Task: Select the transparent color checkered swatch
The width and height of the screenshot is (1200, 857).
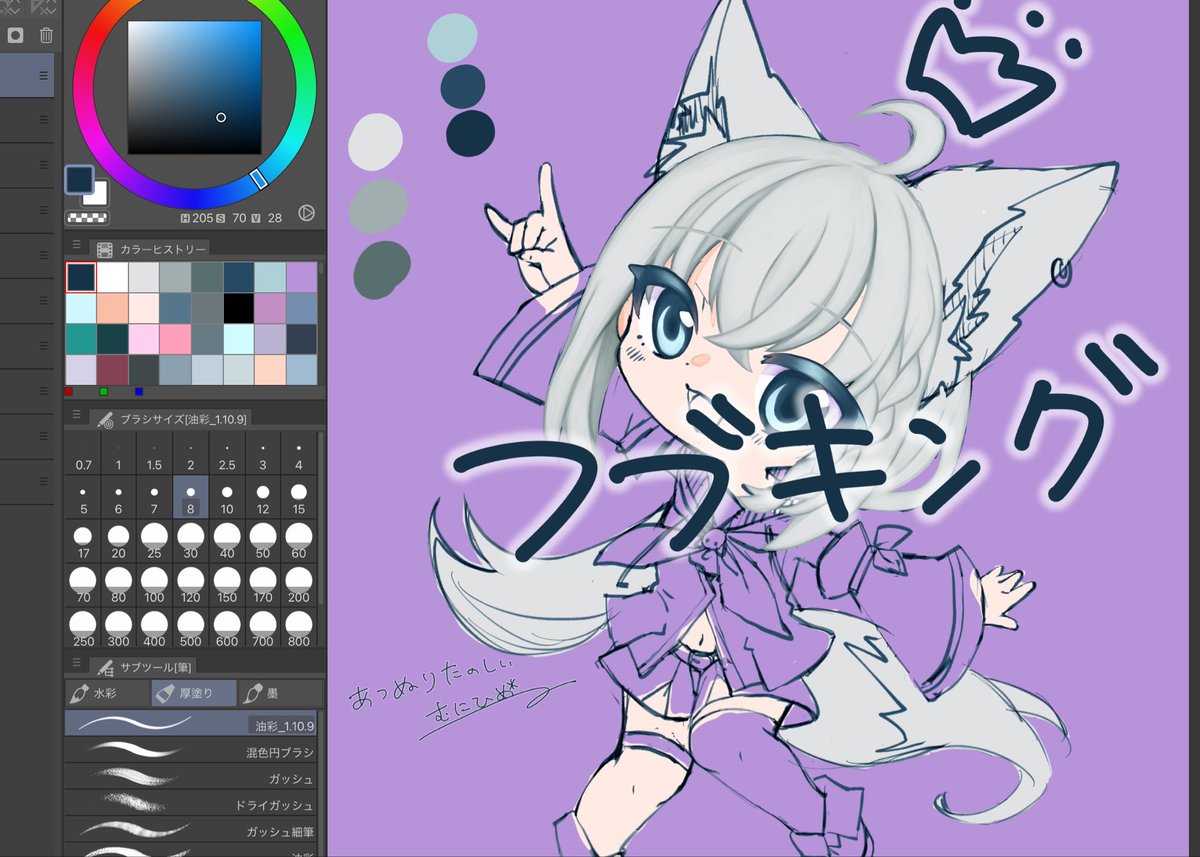Action: pos(87,217)
